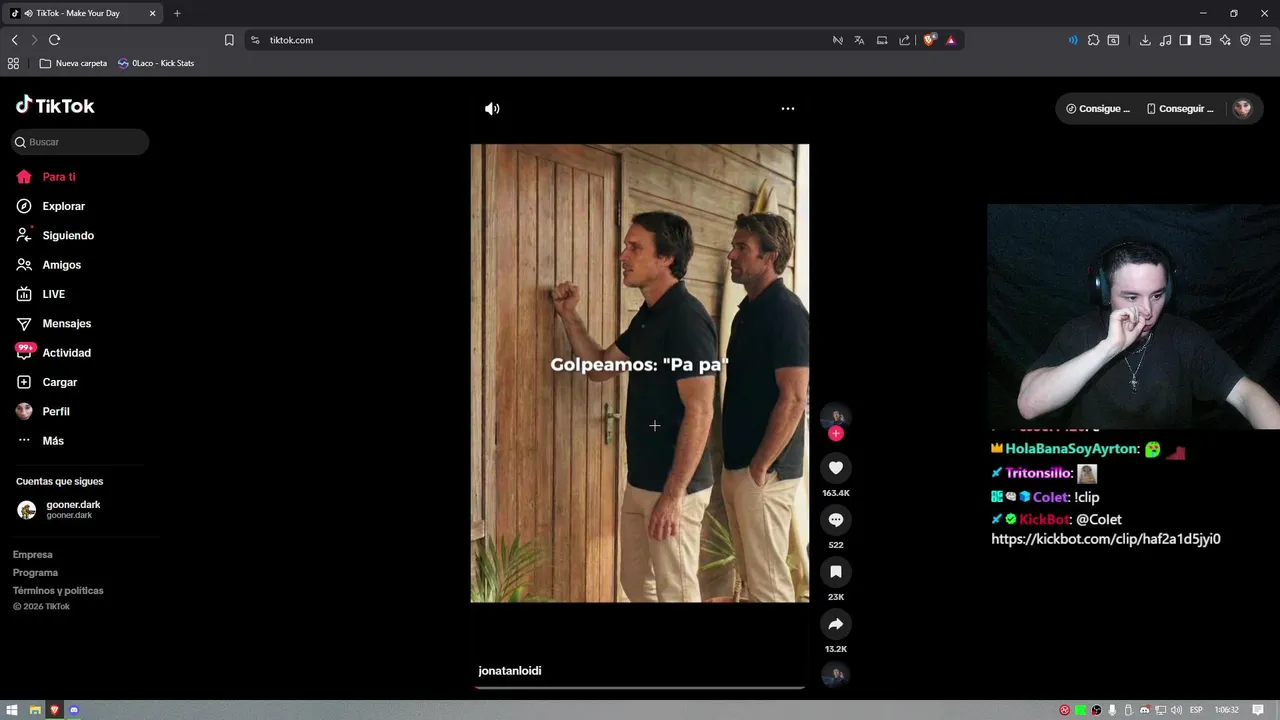Open 0Laco - Kick Stats bookmark
The width and height of the screenshot is (1280, 720).
click(x=156, y=63)
